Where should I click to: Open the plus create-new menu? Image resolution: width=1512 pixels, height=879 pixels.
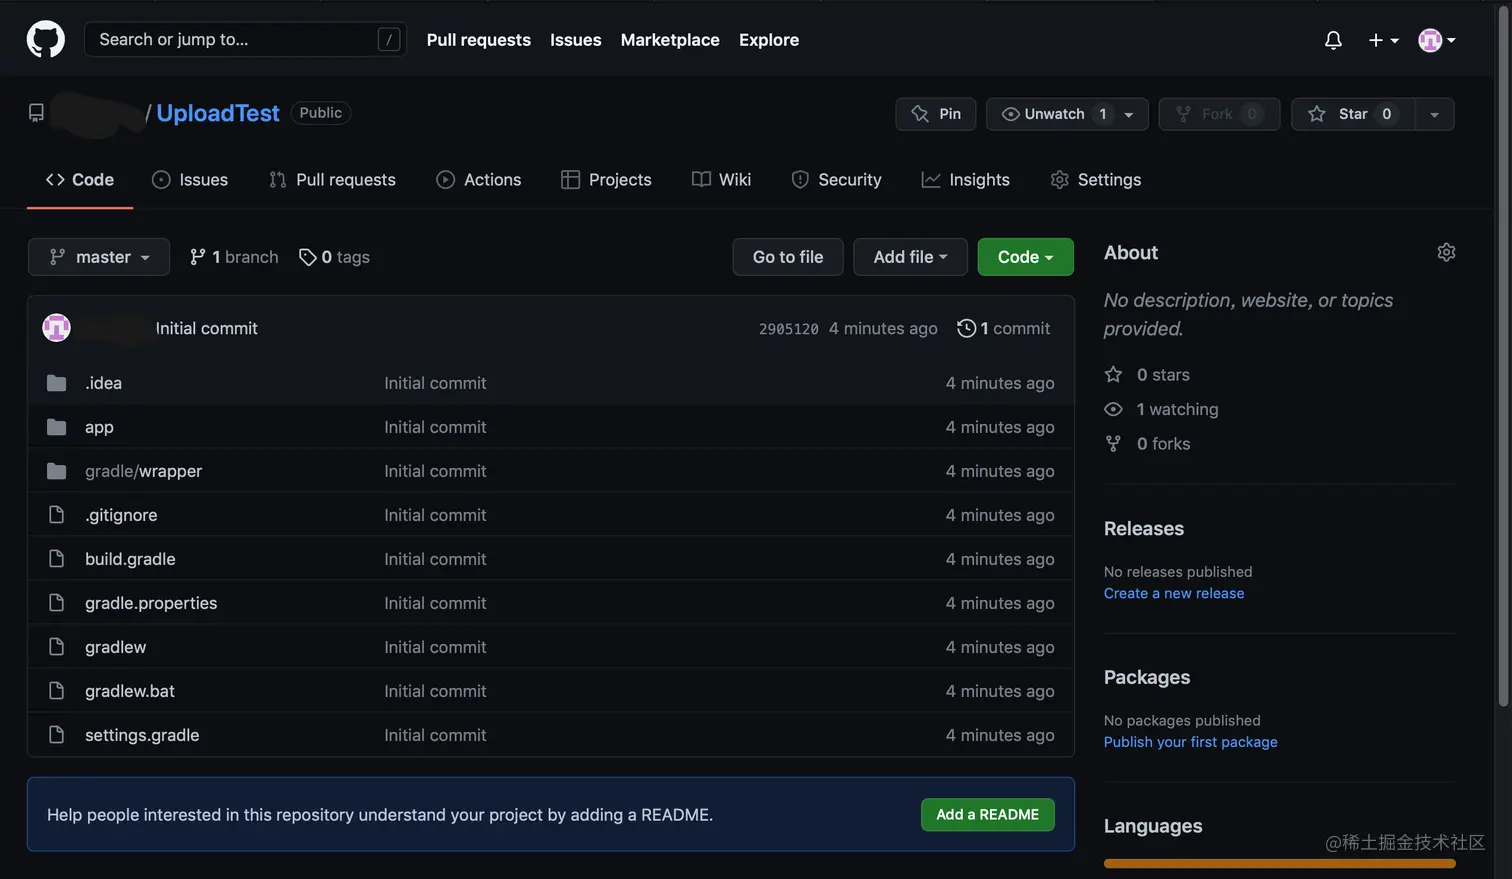click(1383, 40)
